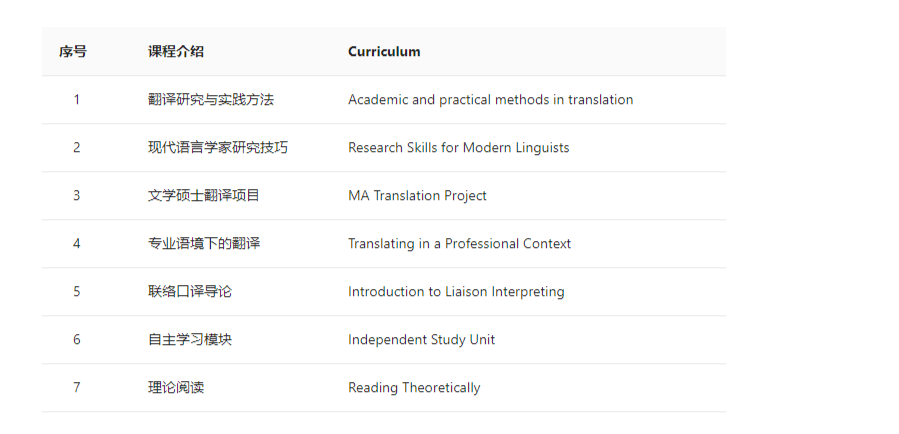Screen dimensions: 899x434
Task: Click row number 7 in 序号 column
Action: [x=77, y=388]
